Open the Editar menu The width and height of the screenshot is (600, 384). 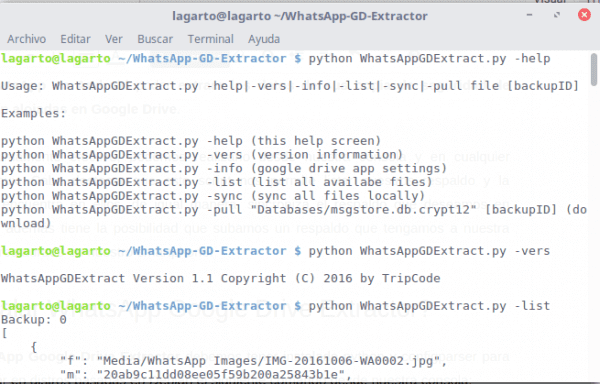75,39
